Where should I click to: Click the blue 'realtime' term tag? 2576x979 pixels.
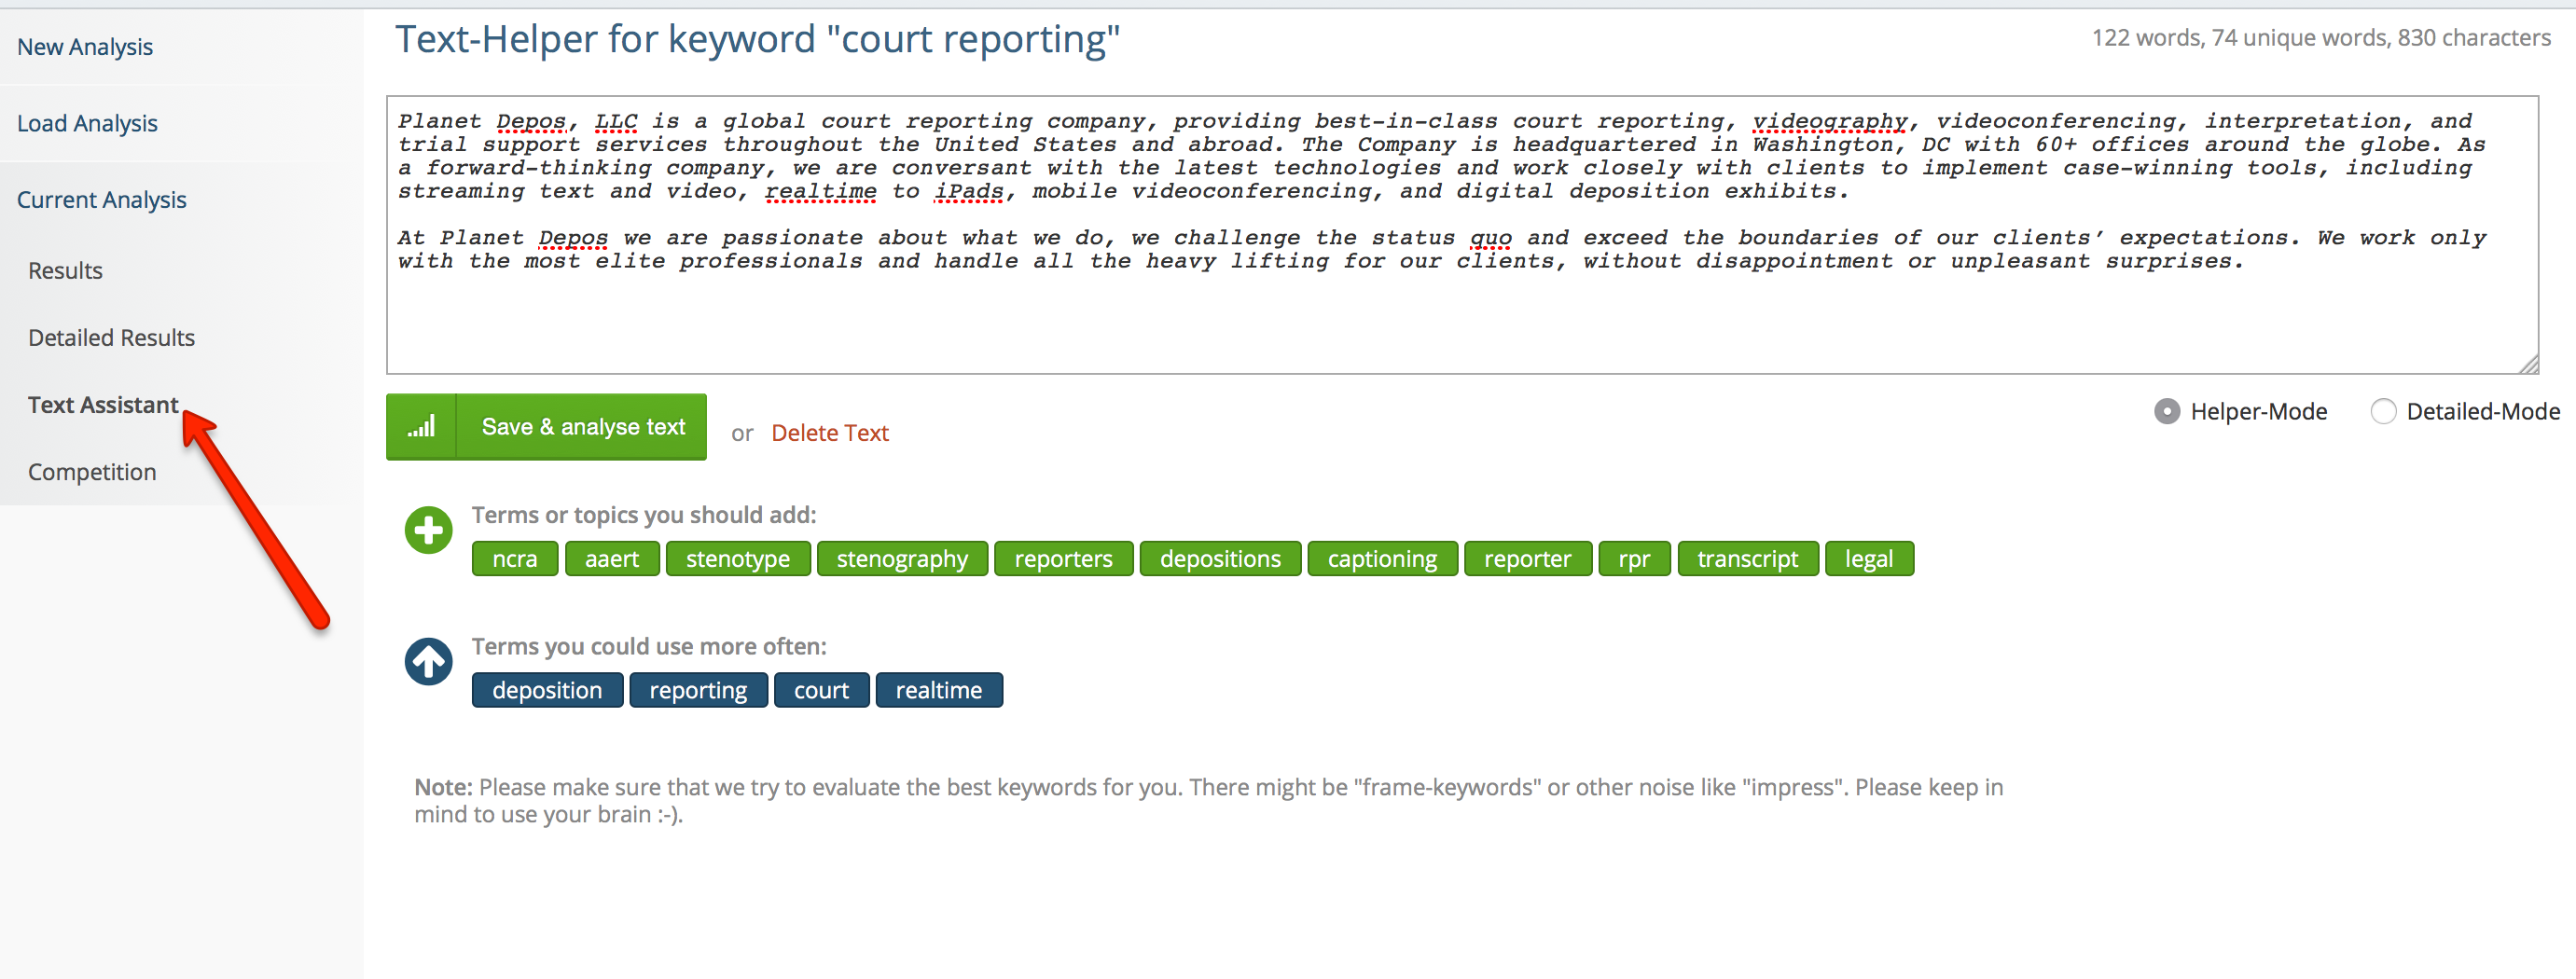938,690
